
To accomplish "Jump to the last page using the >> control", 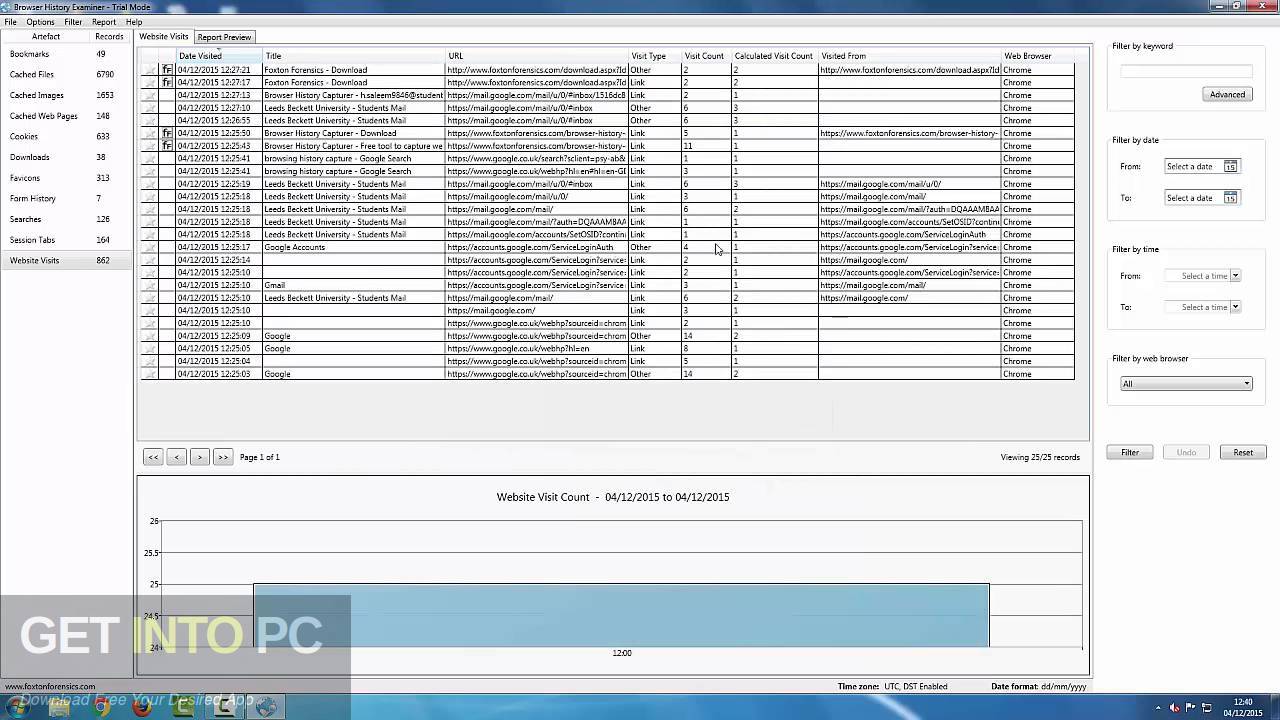I will [x=222, y=457].
